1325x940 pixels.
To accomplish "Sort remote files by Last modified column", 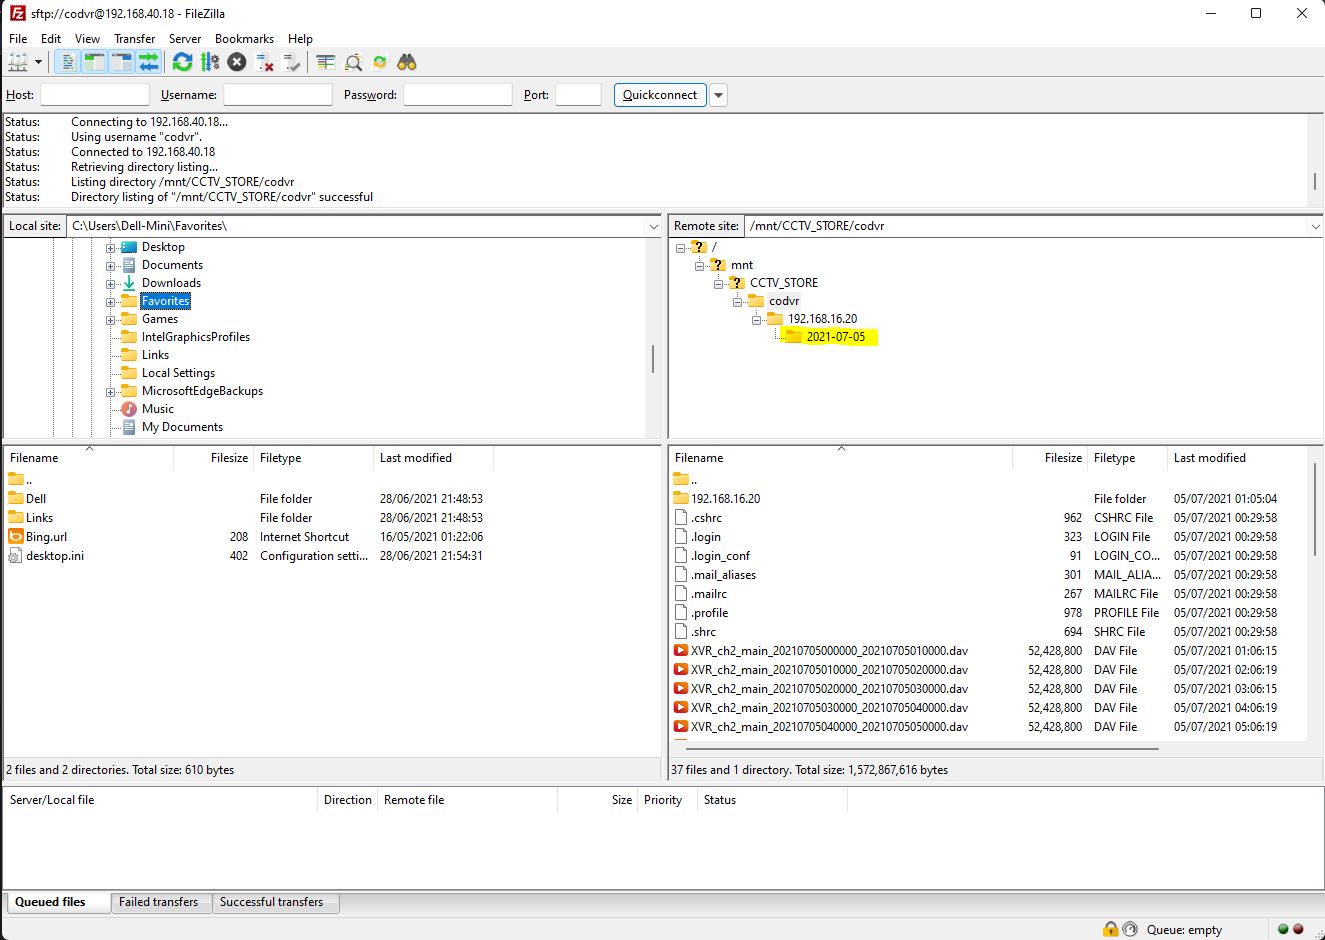I will [1235, 458].
